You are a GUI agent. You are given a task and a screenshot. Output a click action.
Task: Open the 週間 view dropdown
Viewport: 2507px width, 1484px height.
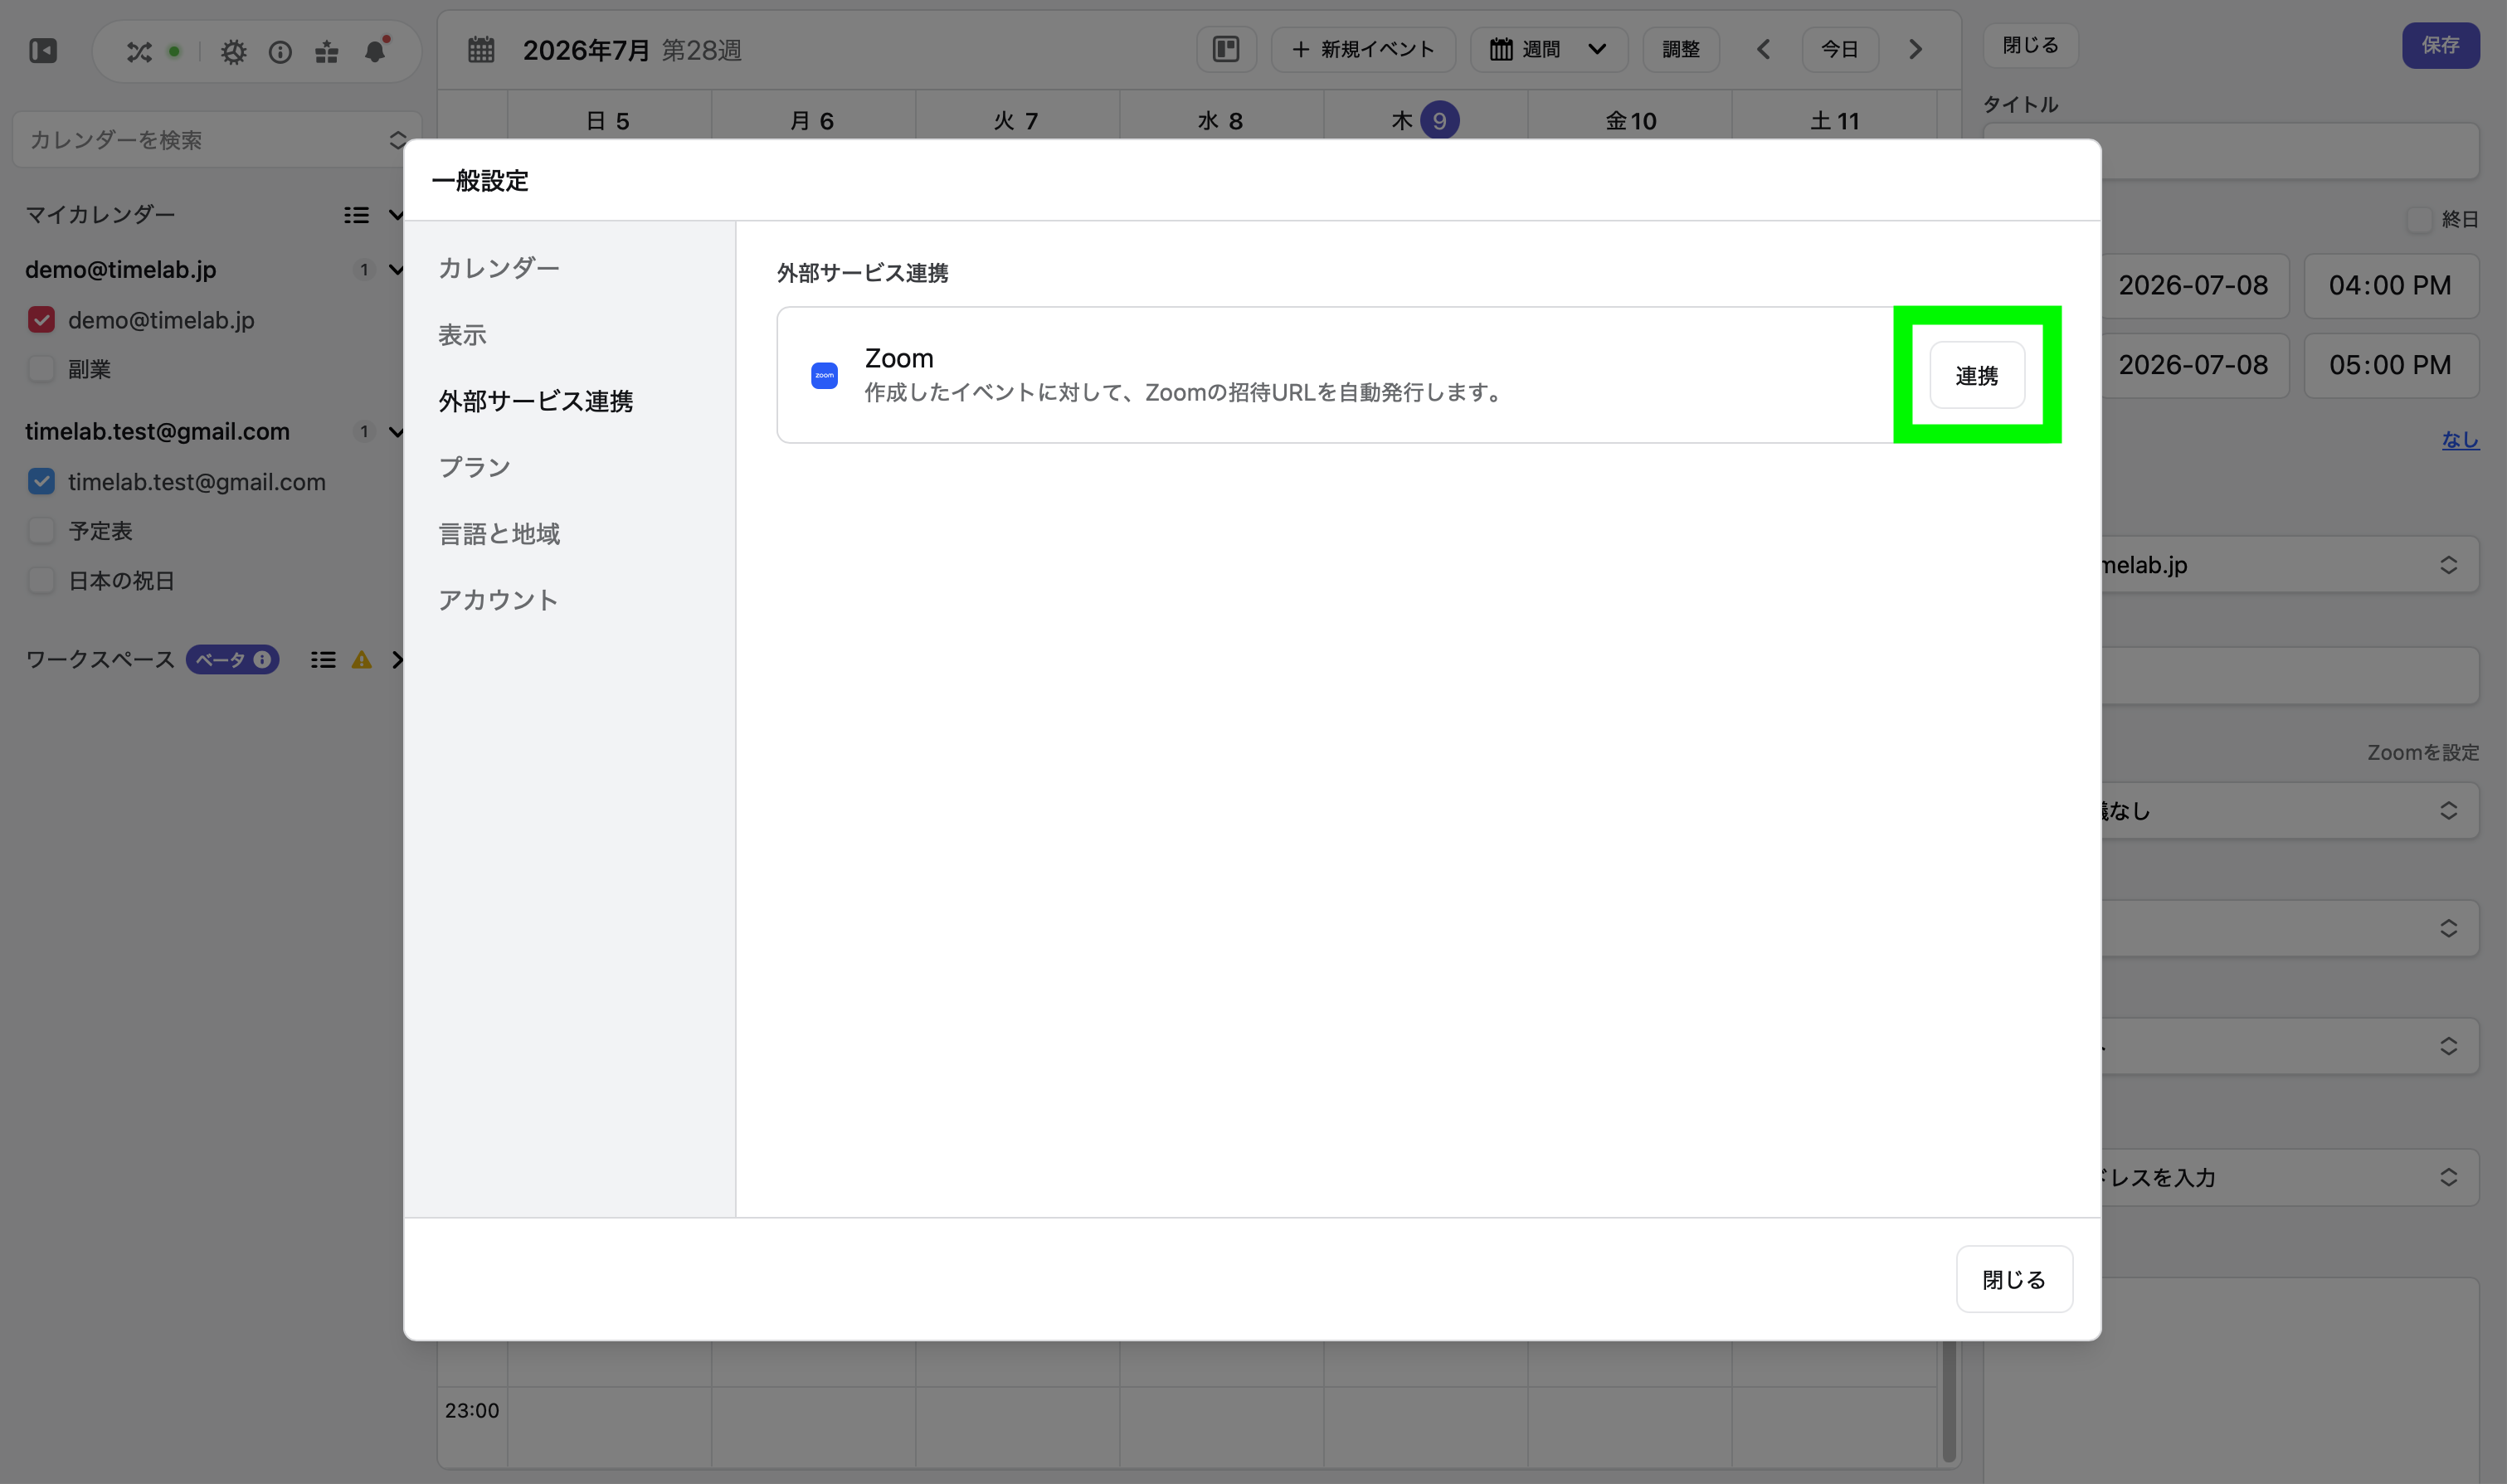pos(1549,49)
